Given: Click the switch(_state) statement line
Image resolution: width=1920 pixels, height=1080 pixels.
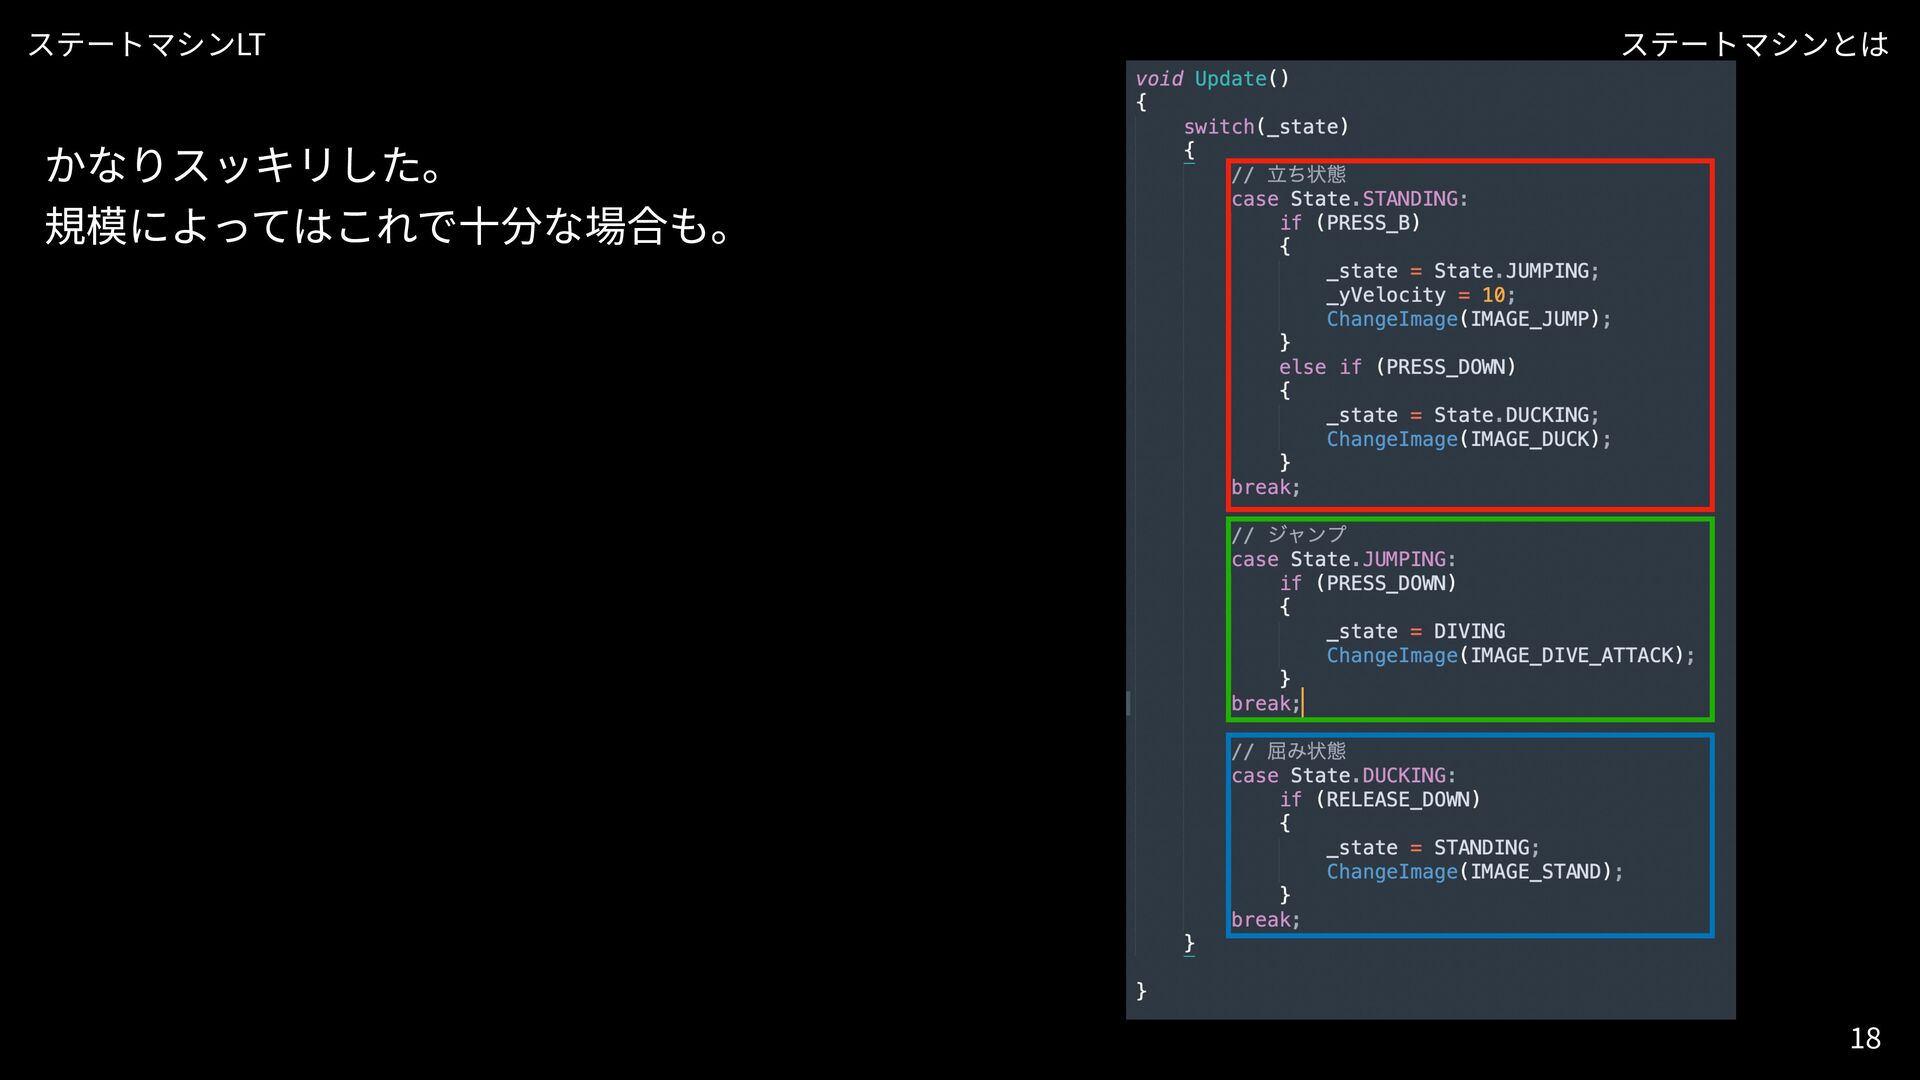Looking at the screenshot, I should [1266, 127].
